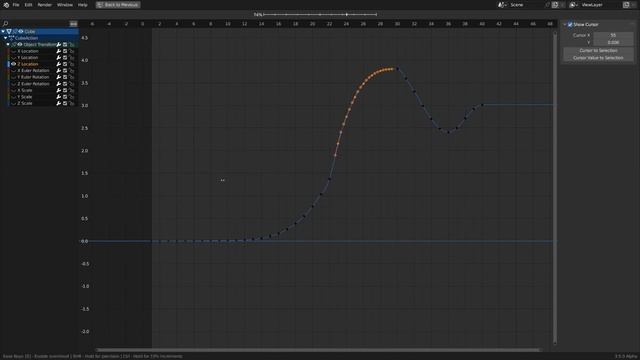The image size is (640, 360).
Task: Toggle the Show Cursor checkbox
Action: [x=570, y=24]
